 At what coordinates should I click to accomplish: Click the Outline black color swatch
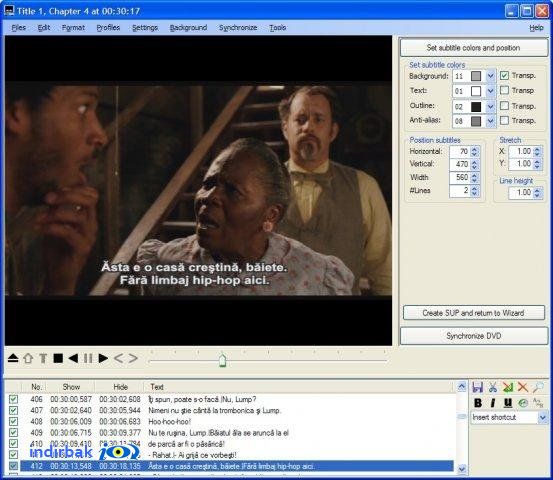point(476,106)
